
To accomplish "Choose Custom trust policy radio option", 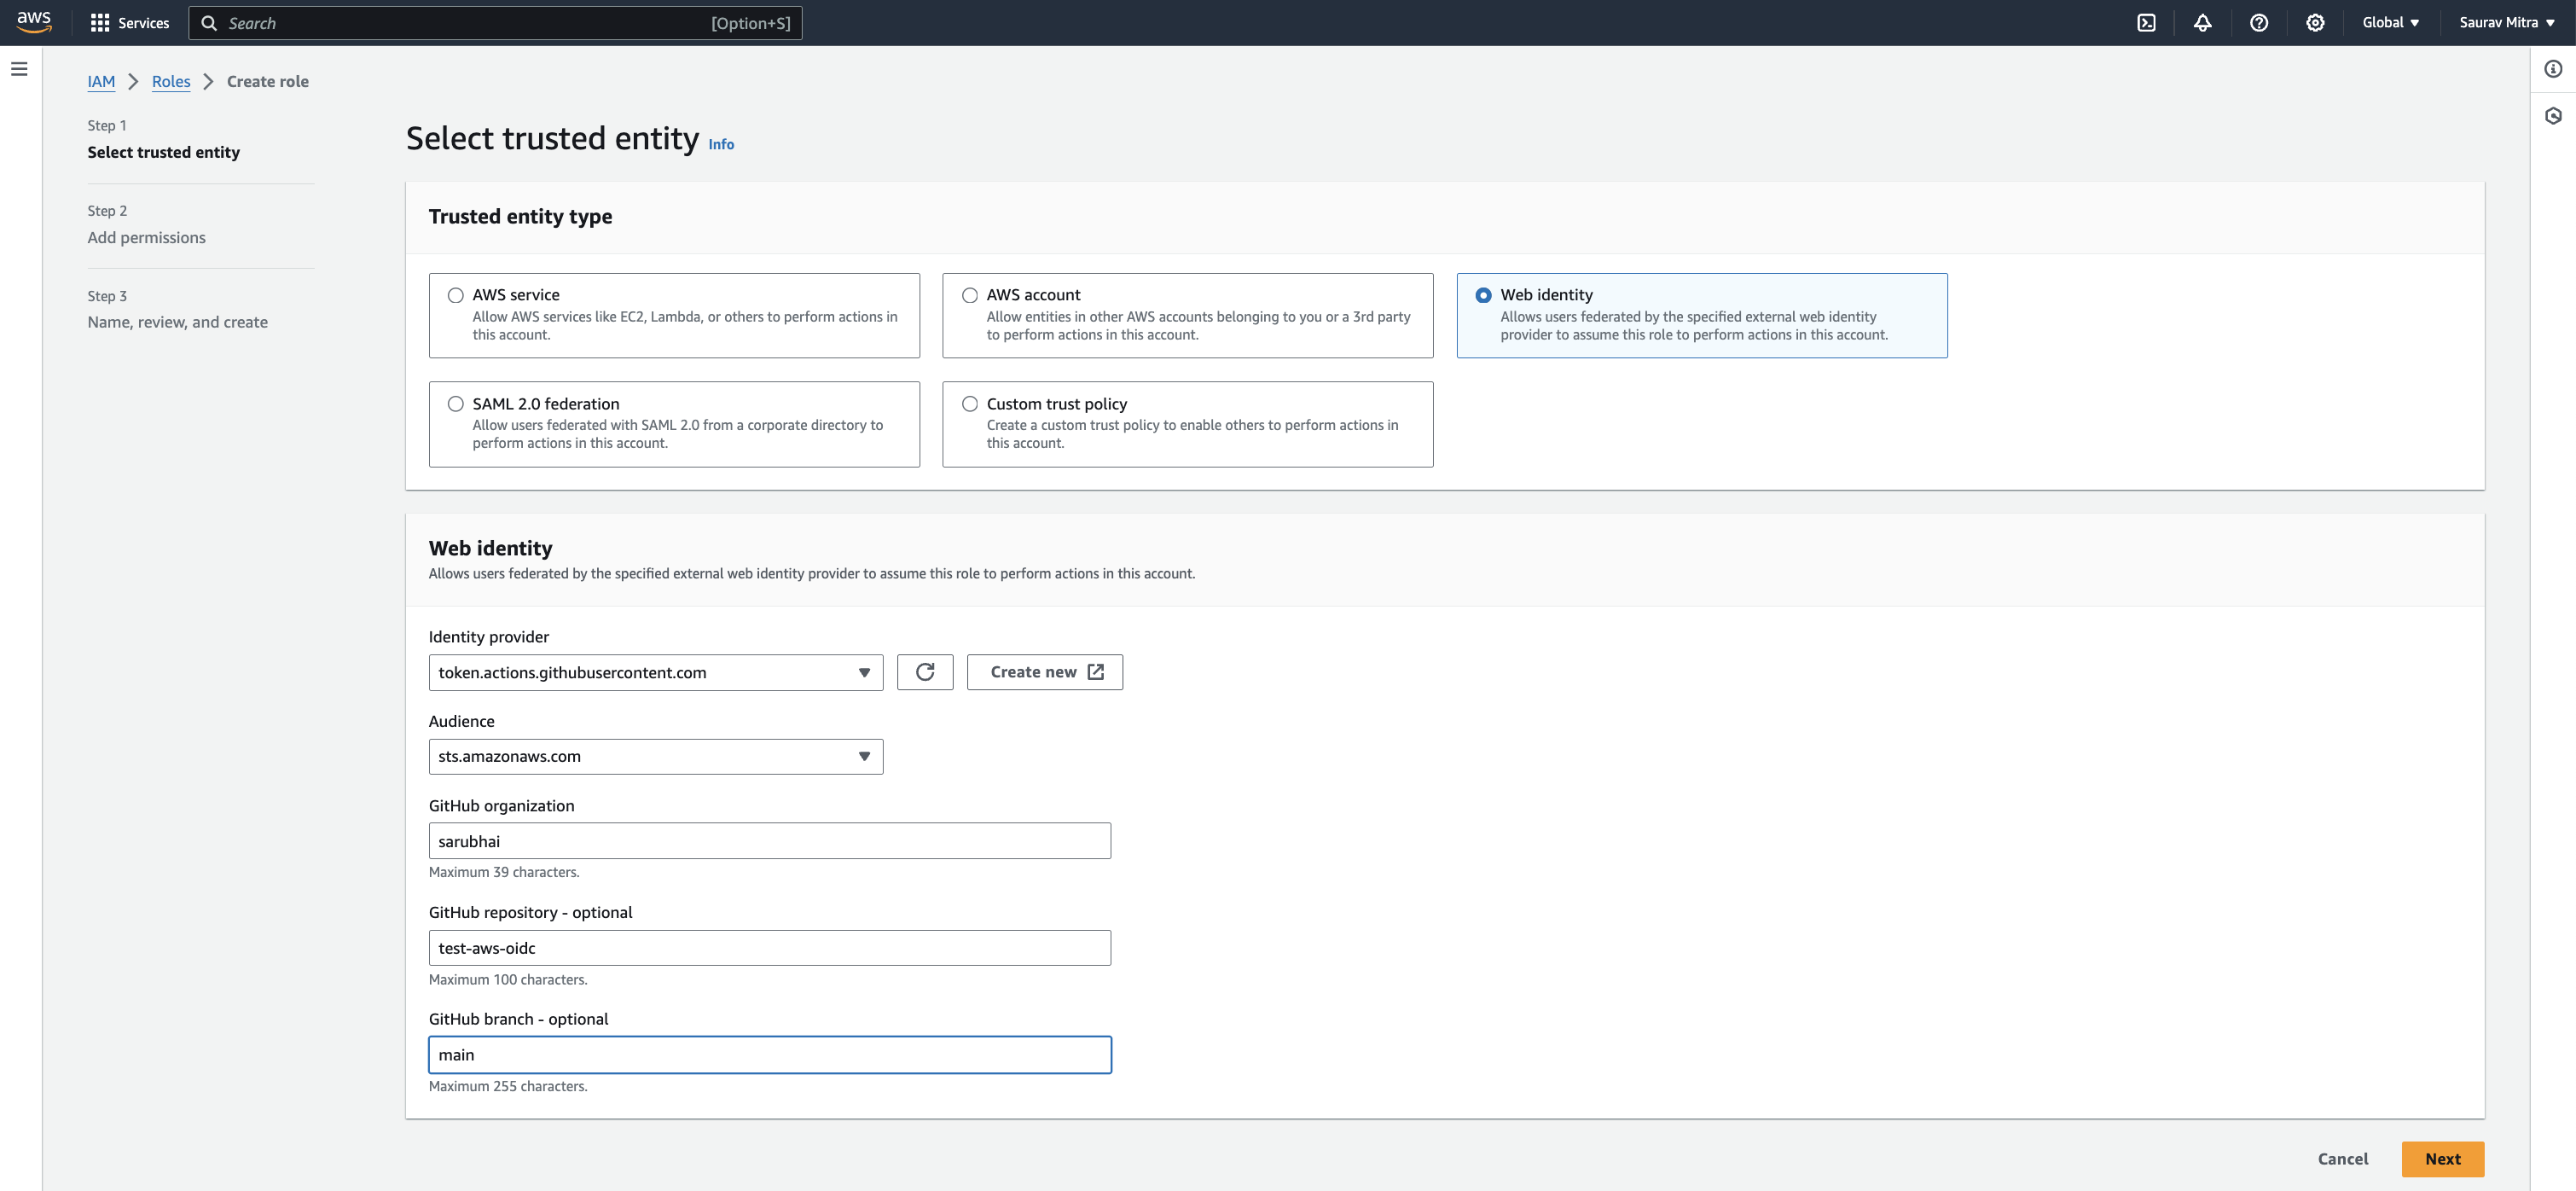I will point(969,404).
